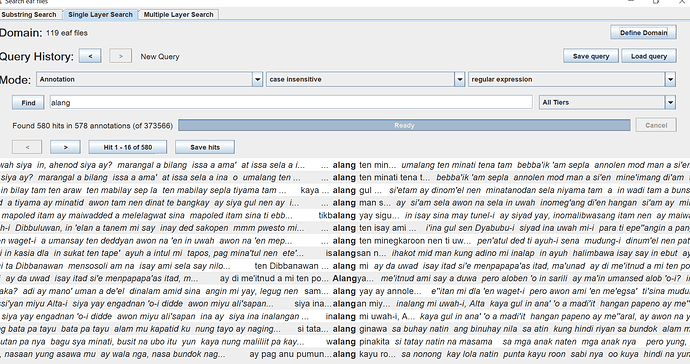Save the current query

coord(591,56)
